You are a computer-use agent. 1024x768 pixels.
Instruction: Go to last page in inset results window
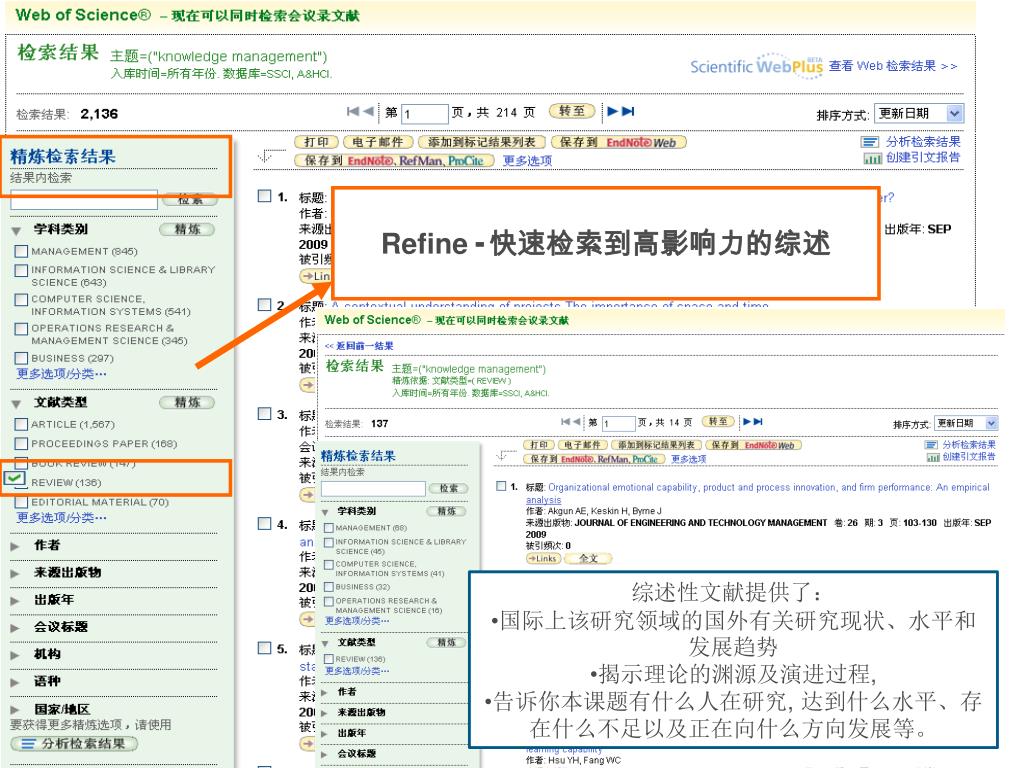point(758,422)
